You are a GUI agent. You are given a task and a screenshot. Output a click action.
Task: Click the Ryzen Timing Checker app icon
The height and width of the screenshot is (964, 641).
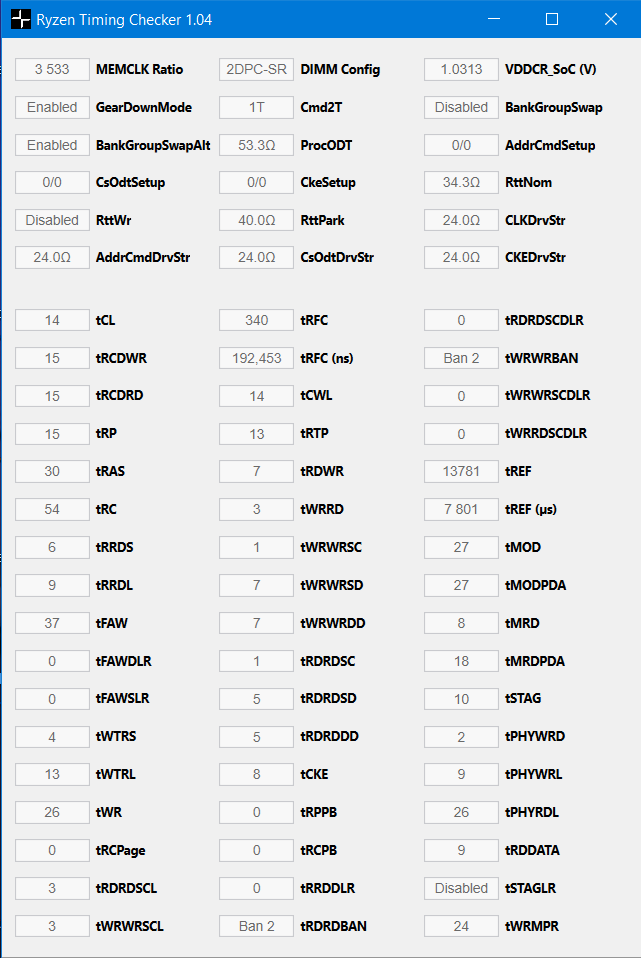[x=20, y=20]
